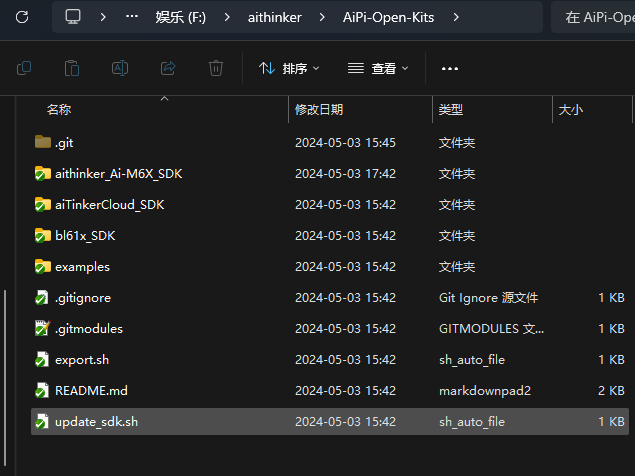Click GITMODULES 文... type cell

[x=491, y=329]
